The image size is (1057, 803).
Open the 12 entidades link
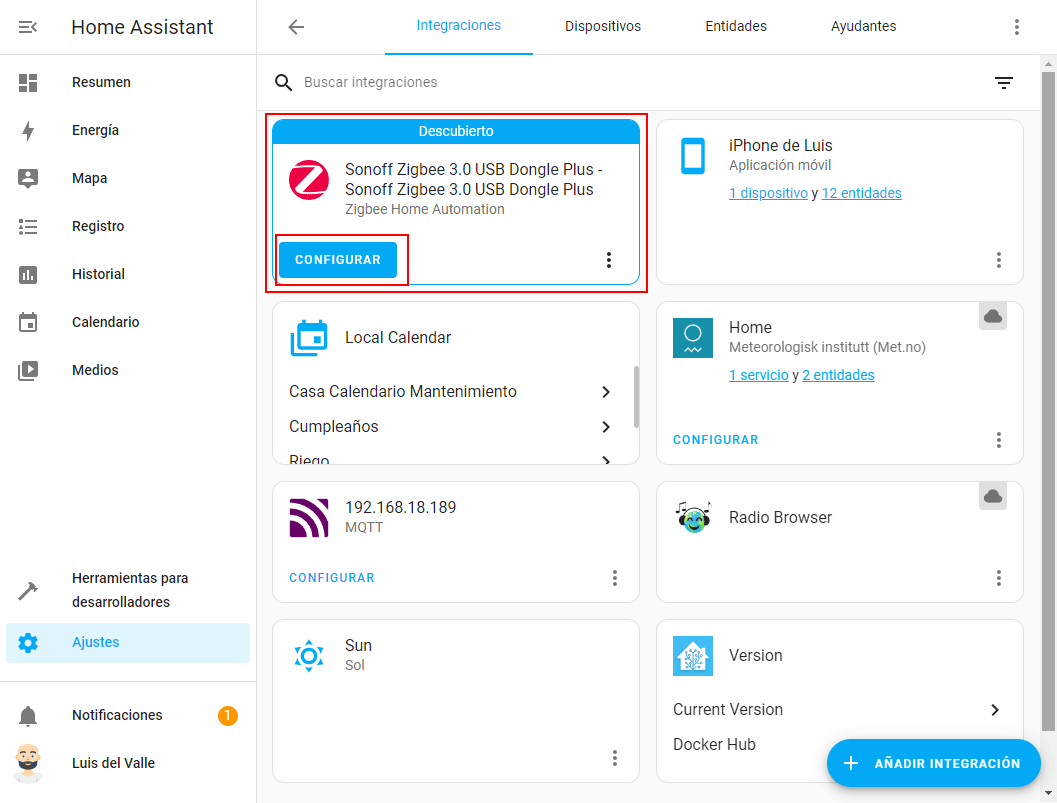(x=861, y=193)
